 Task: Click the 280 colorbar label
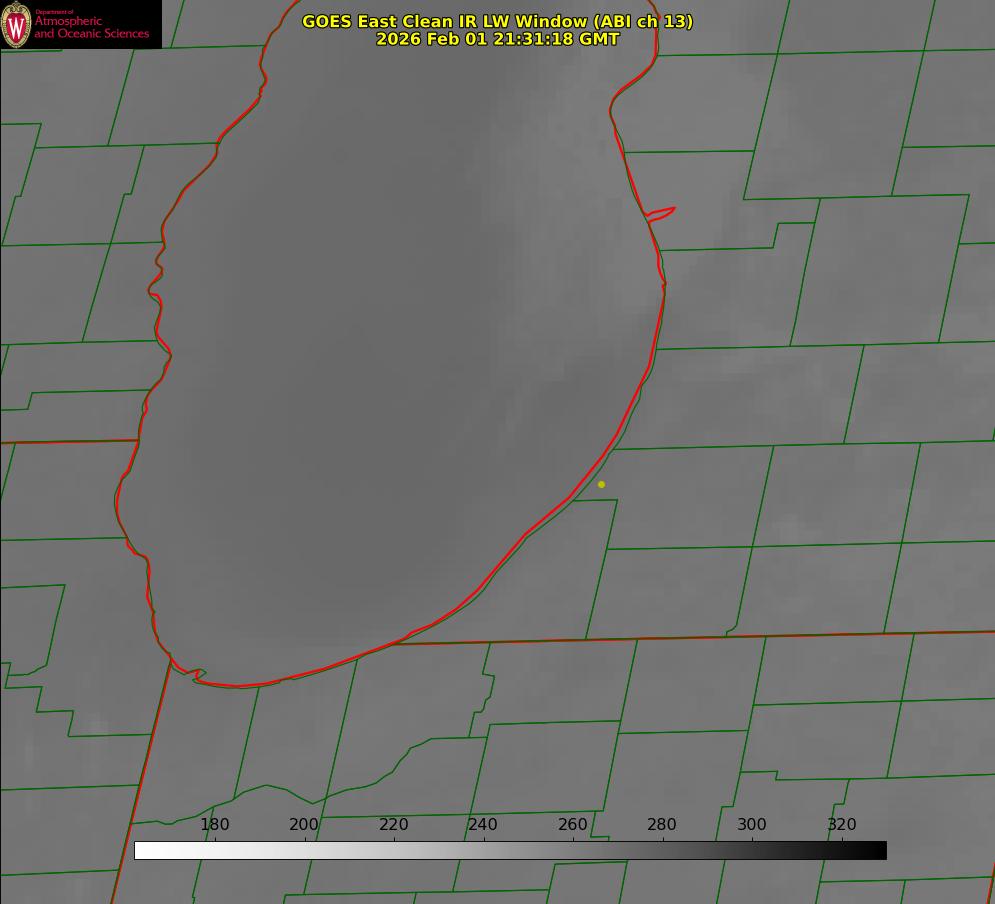click(x=662, y=824)
